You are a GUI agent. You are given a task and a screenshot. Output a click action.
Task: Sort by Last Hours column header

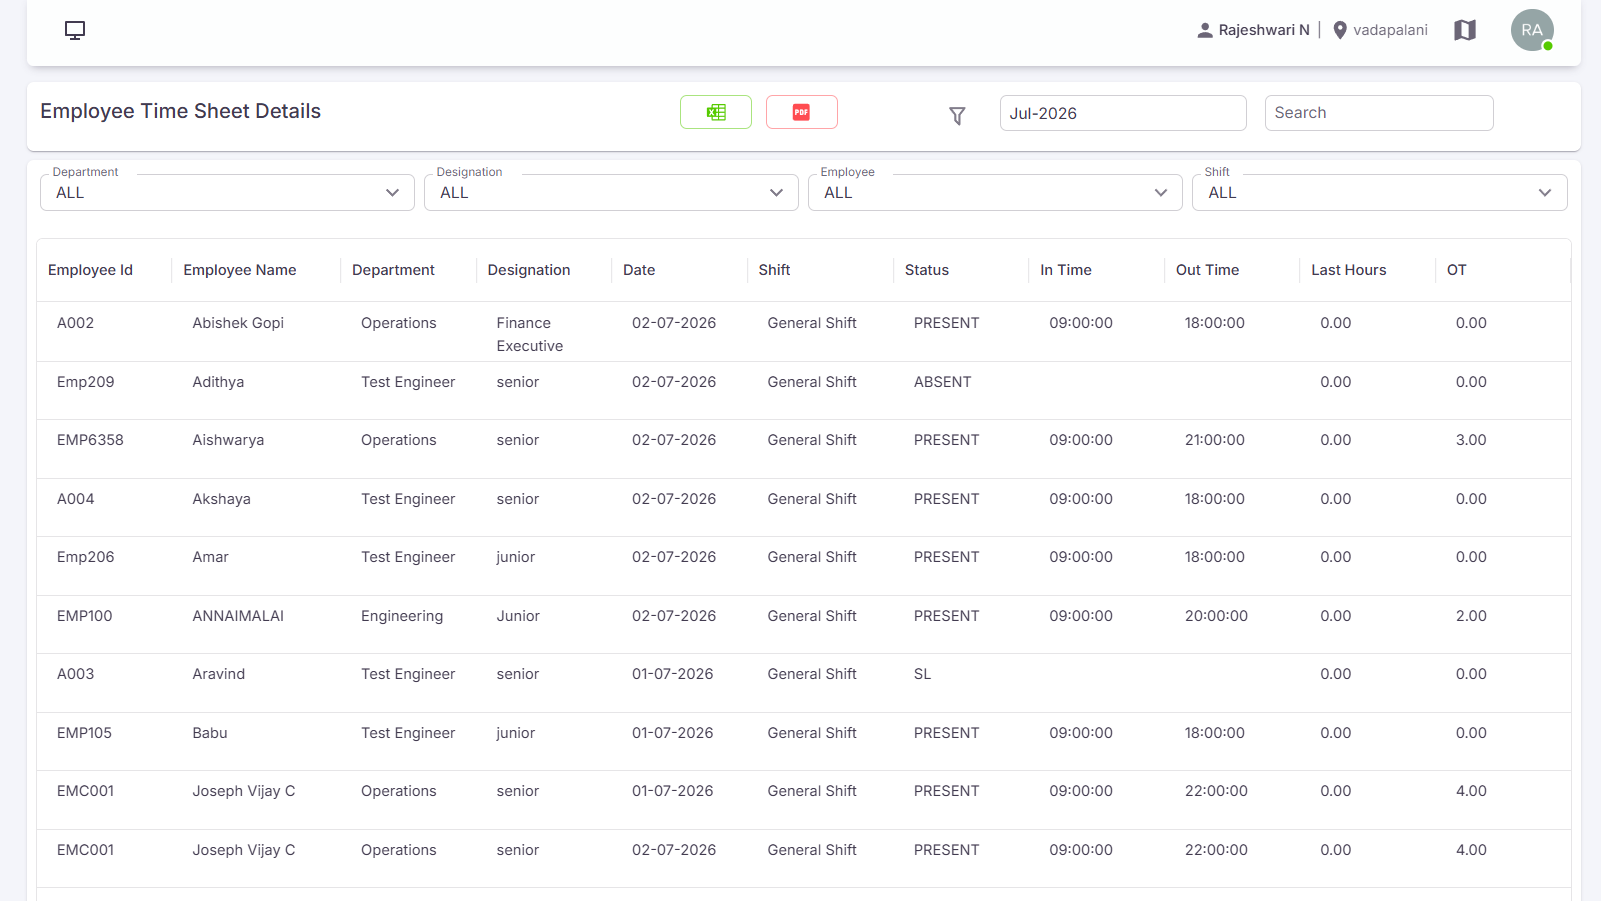tap(1349, 270)
